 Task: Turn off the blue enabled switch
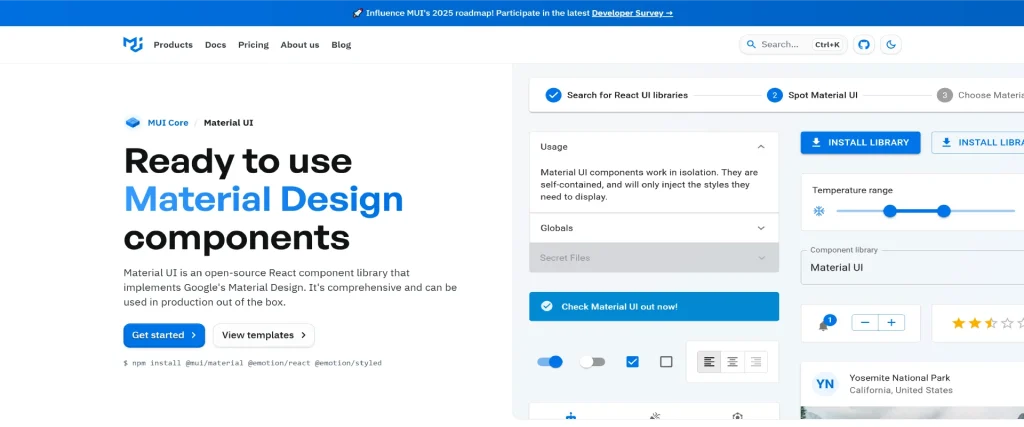[550, 362]
